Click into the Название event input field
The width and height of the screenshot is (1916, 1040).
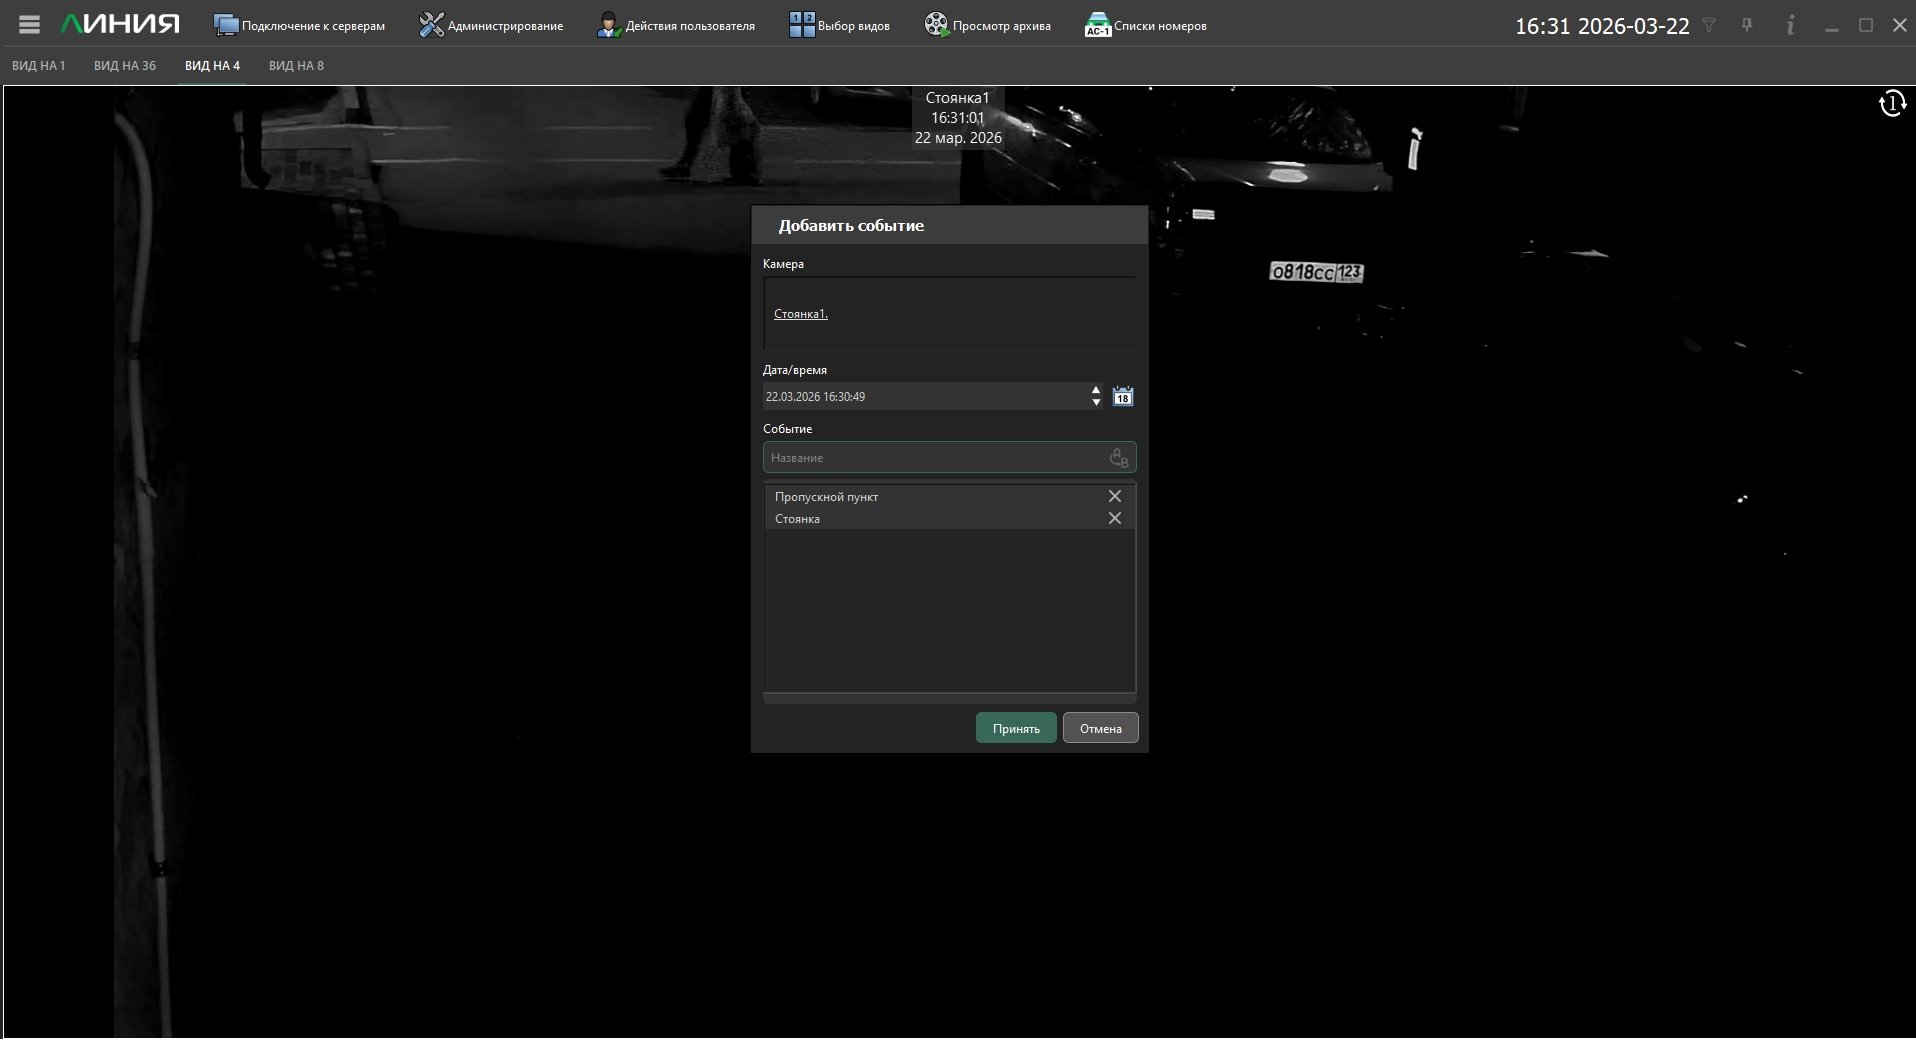point(935,458)
